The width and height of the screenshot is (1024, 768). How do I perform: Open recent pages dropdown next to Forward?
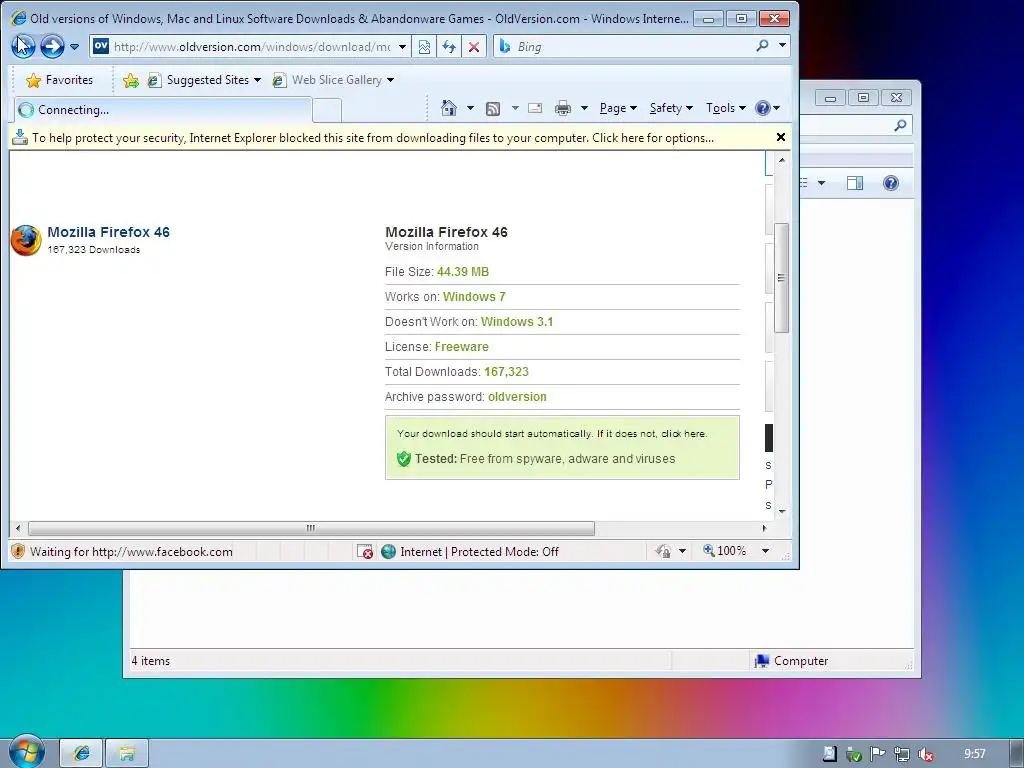(x=74, y=47)
